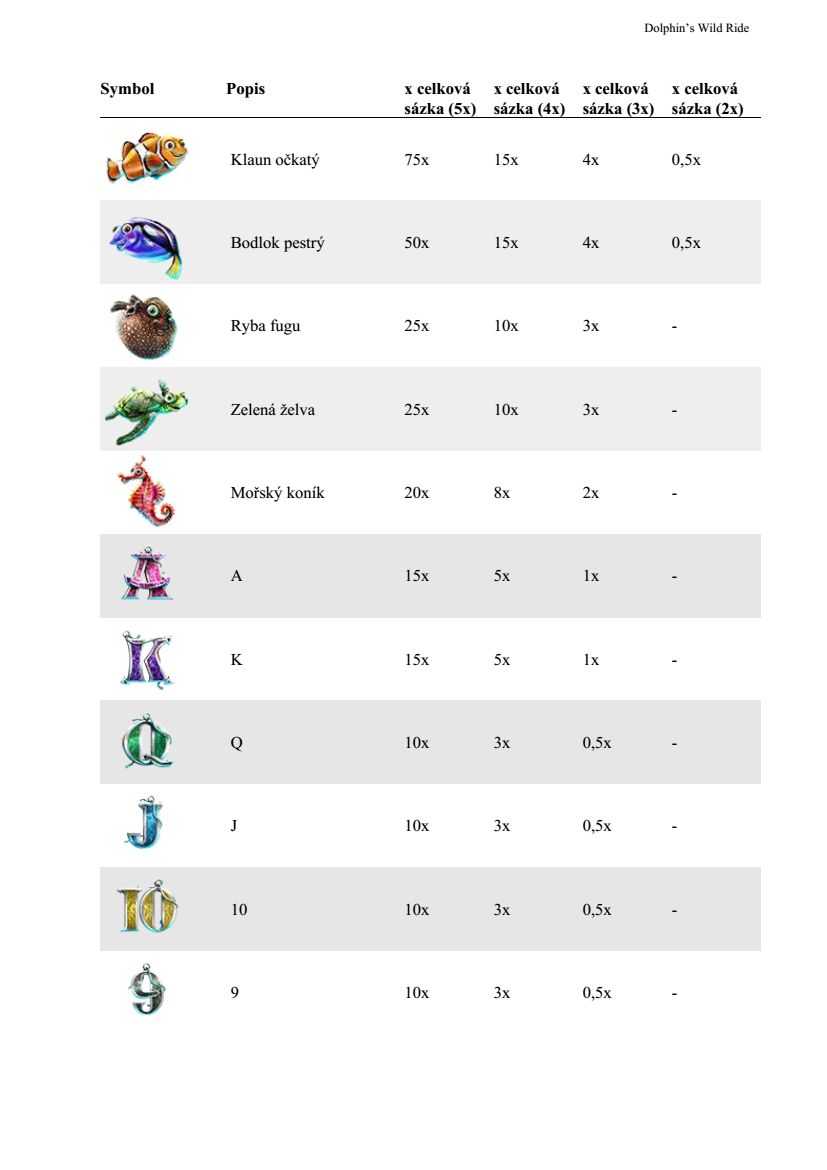
Task: Click the blue letter J symbol
Action: click(144, 825)
